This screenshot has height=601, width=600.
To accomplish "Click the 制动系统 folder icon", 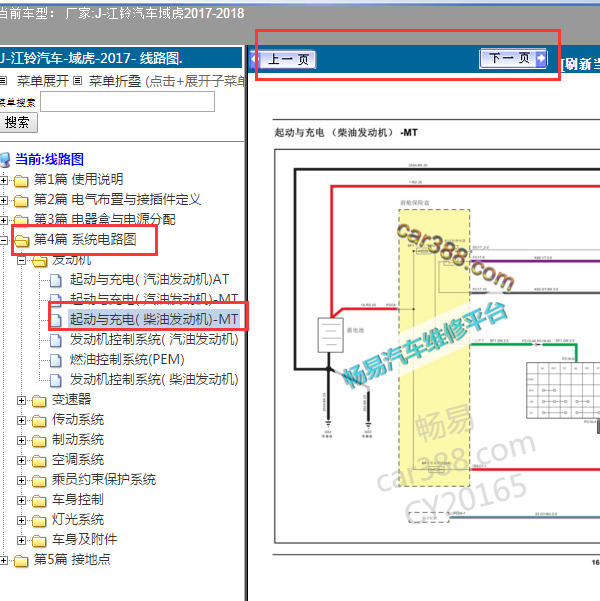I will (x=39, y=440).
